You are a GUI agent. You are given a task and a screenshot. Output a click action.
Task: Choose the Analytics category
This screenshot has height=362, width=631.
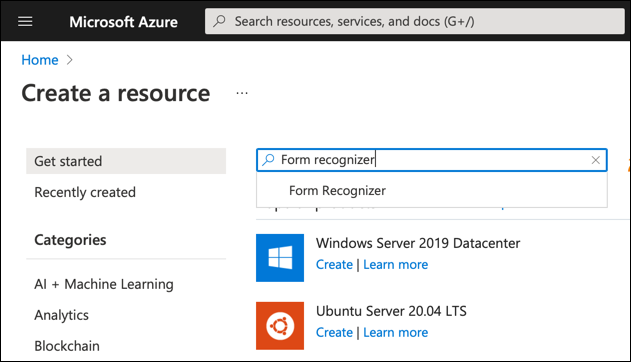click(62, 315)
